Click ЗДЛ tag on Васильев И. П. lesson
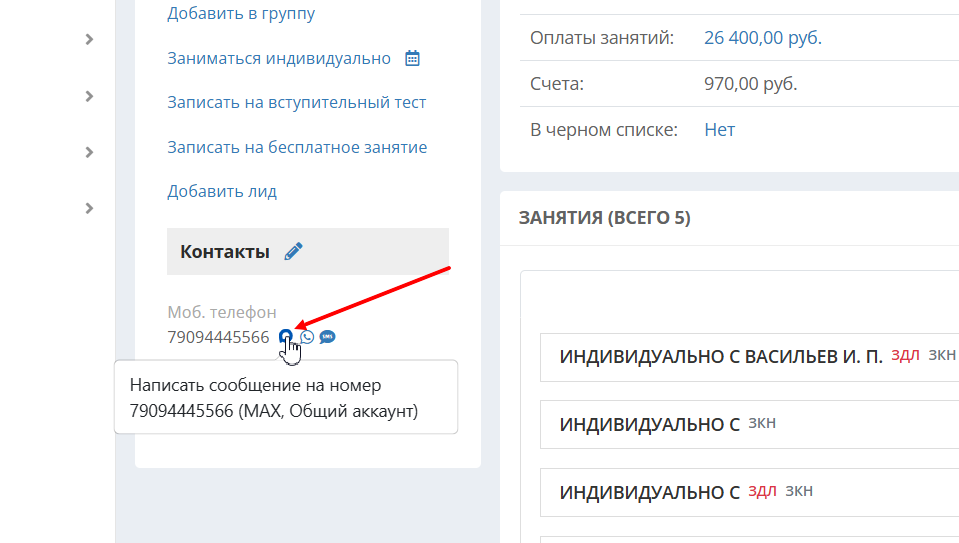Viewport: 959px width, 543px height. click(904, 355)
